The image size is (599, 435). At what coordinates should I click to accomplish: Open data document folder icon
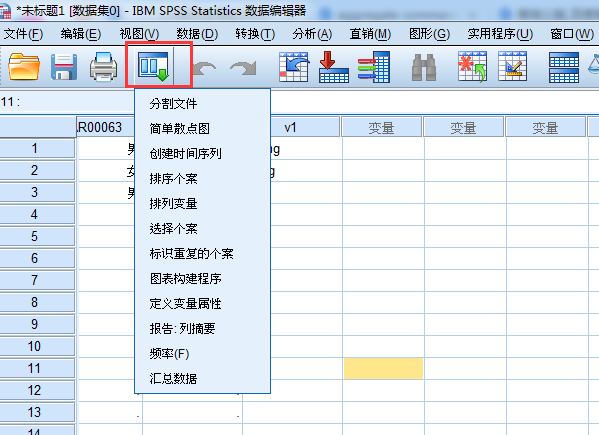pos(24,67)
